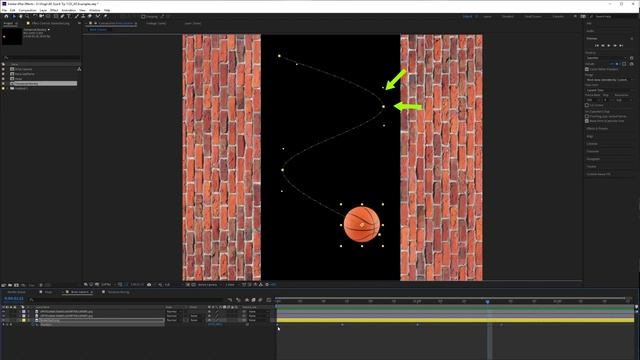Hide the selected third layer with eye toggle
Viewport: 640px width, 360px height.
pos(4,320)
